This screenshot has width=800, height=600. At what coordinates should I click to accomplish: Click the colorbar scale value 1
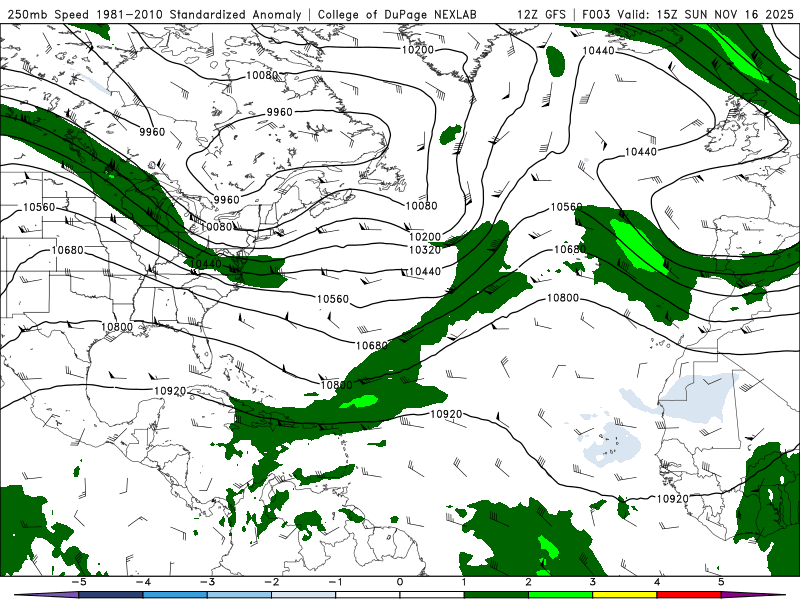[x=464, y=582]
